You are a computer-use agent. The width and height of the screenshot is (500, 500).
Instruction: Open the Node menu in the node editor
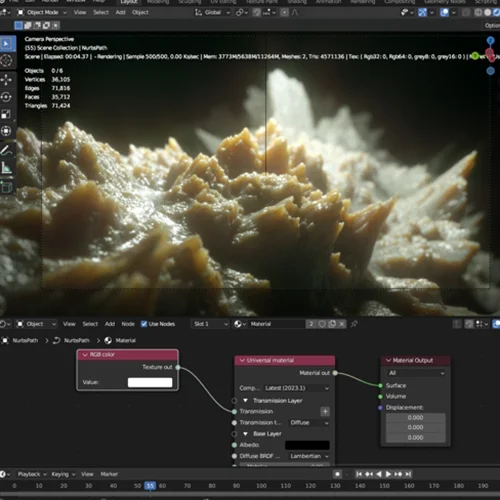coord(128,324)
